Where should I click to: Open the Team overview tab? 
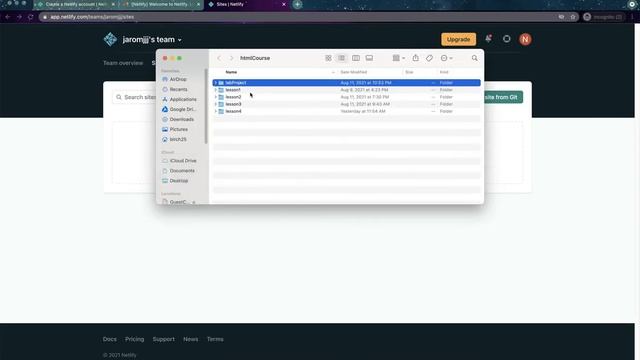tap(123, 63)
